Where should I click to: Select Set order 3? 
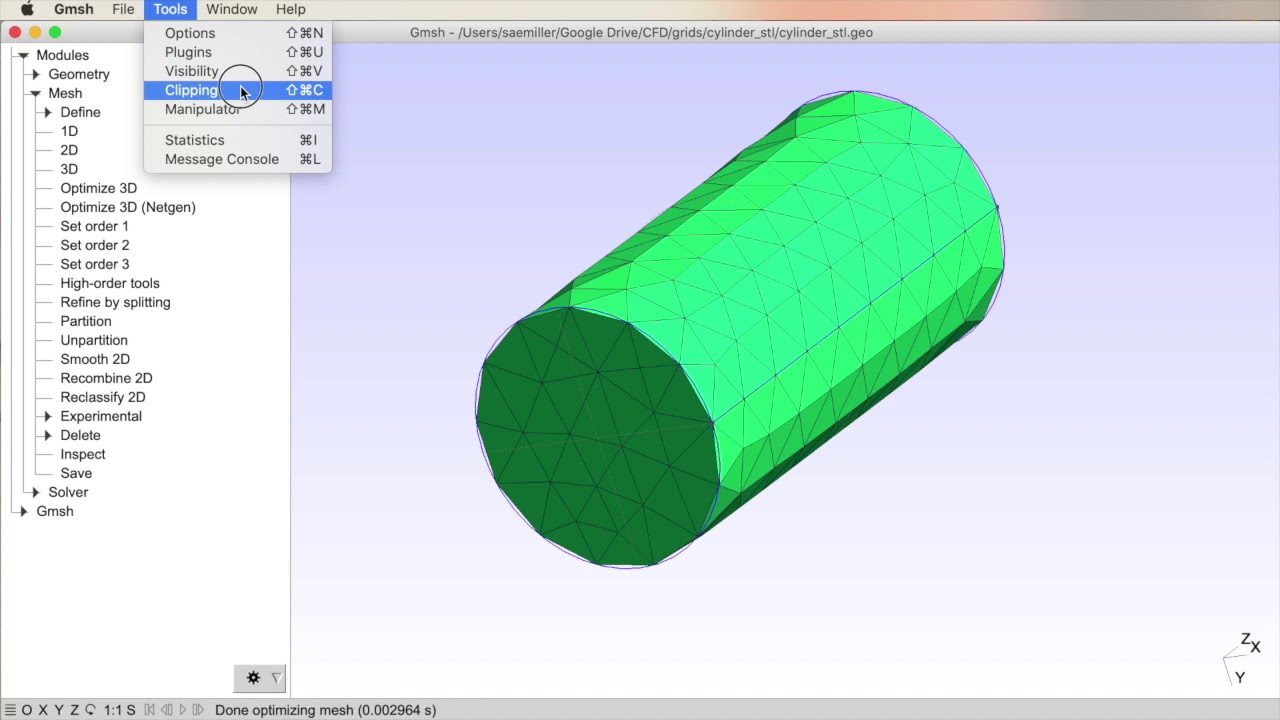(x=94, y=264)
